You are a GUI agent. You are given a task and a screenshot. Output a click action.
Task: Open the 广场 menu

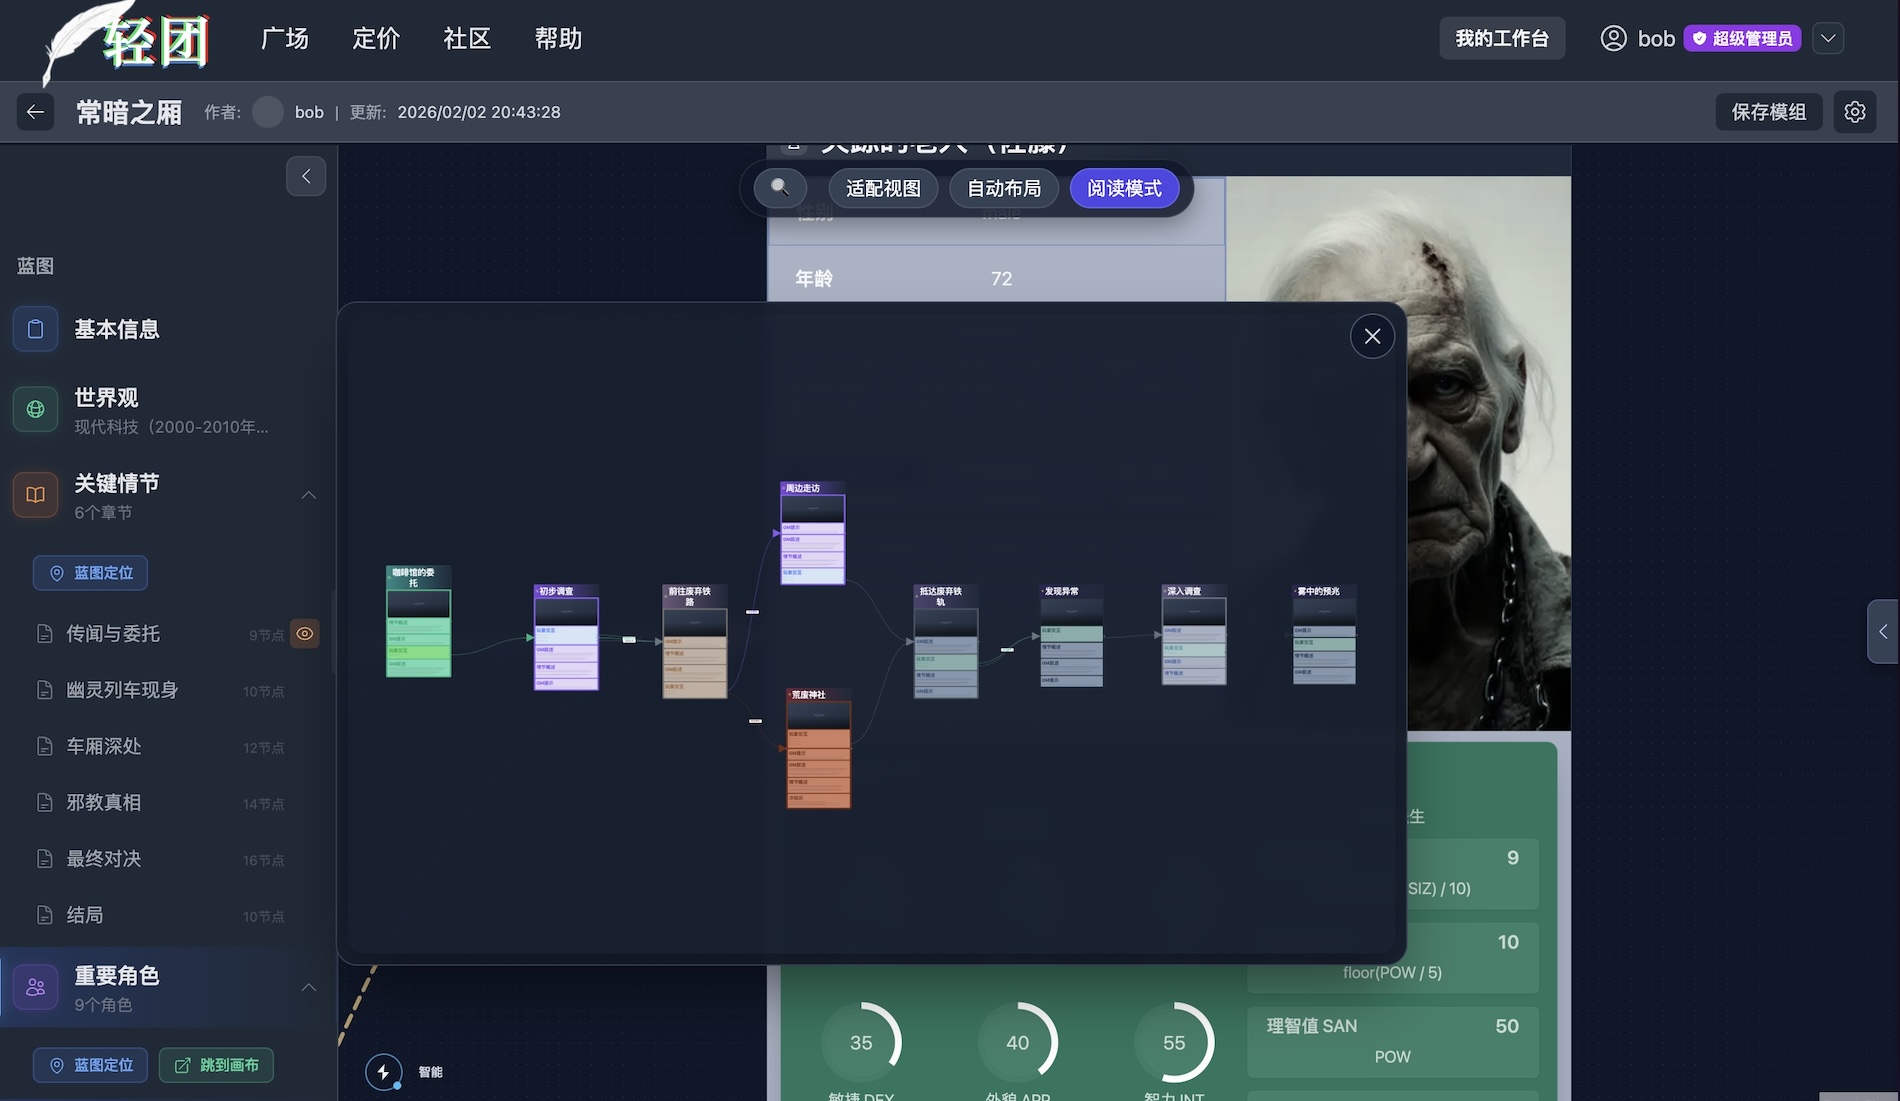click(x=284, y=38)
